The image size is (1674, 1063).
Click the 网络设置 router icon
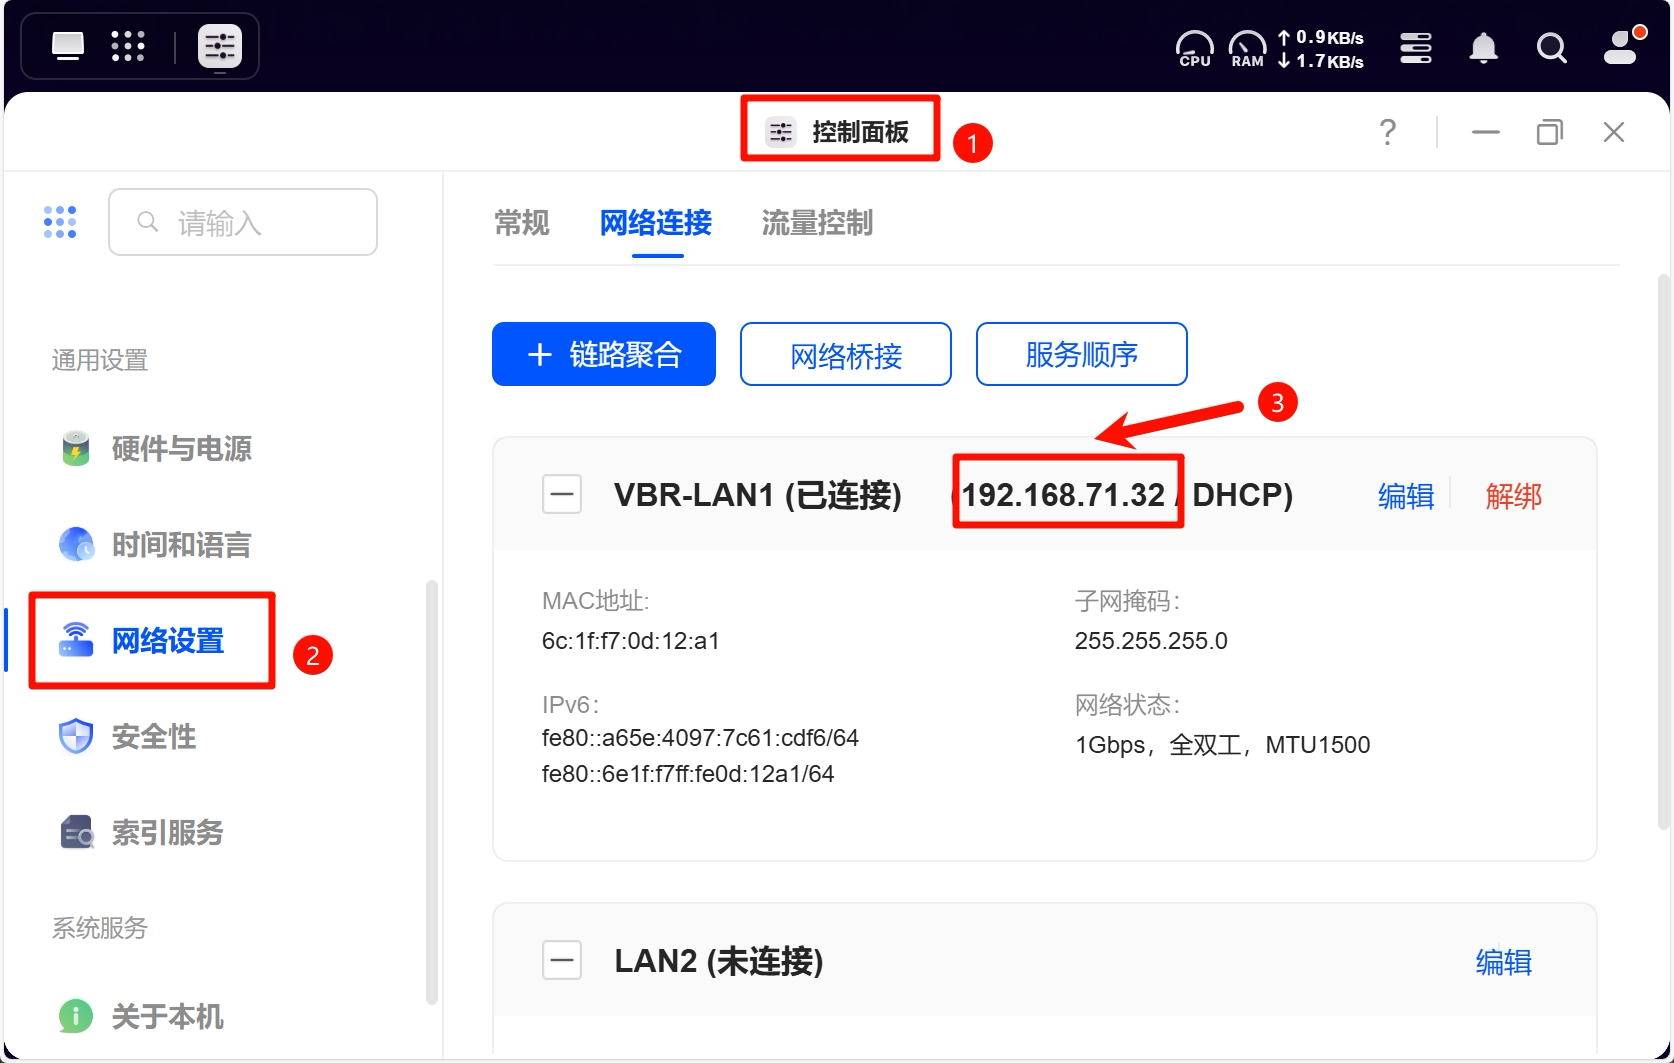pyautogui.click(x=76, y=640)
